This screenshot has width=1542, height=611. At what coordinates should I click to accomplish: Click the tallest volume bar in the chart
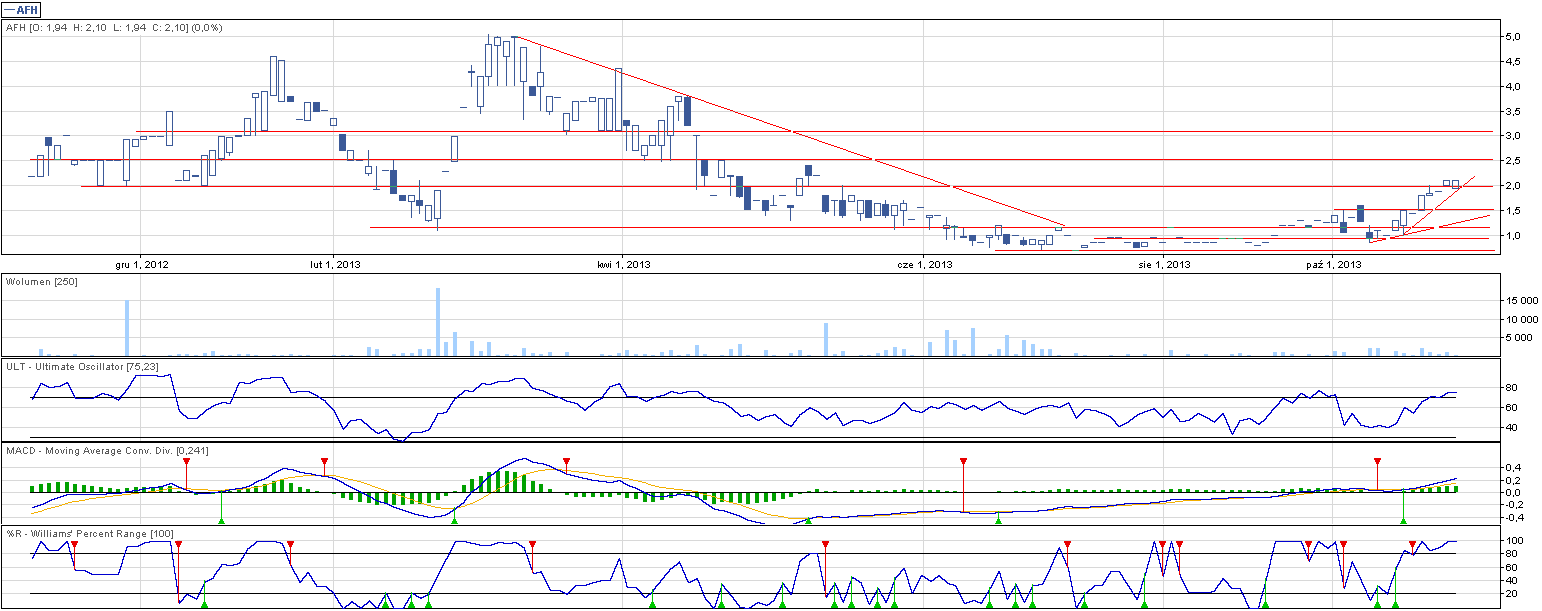pos(438,322)
